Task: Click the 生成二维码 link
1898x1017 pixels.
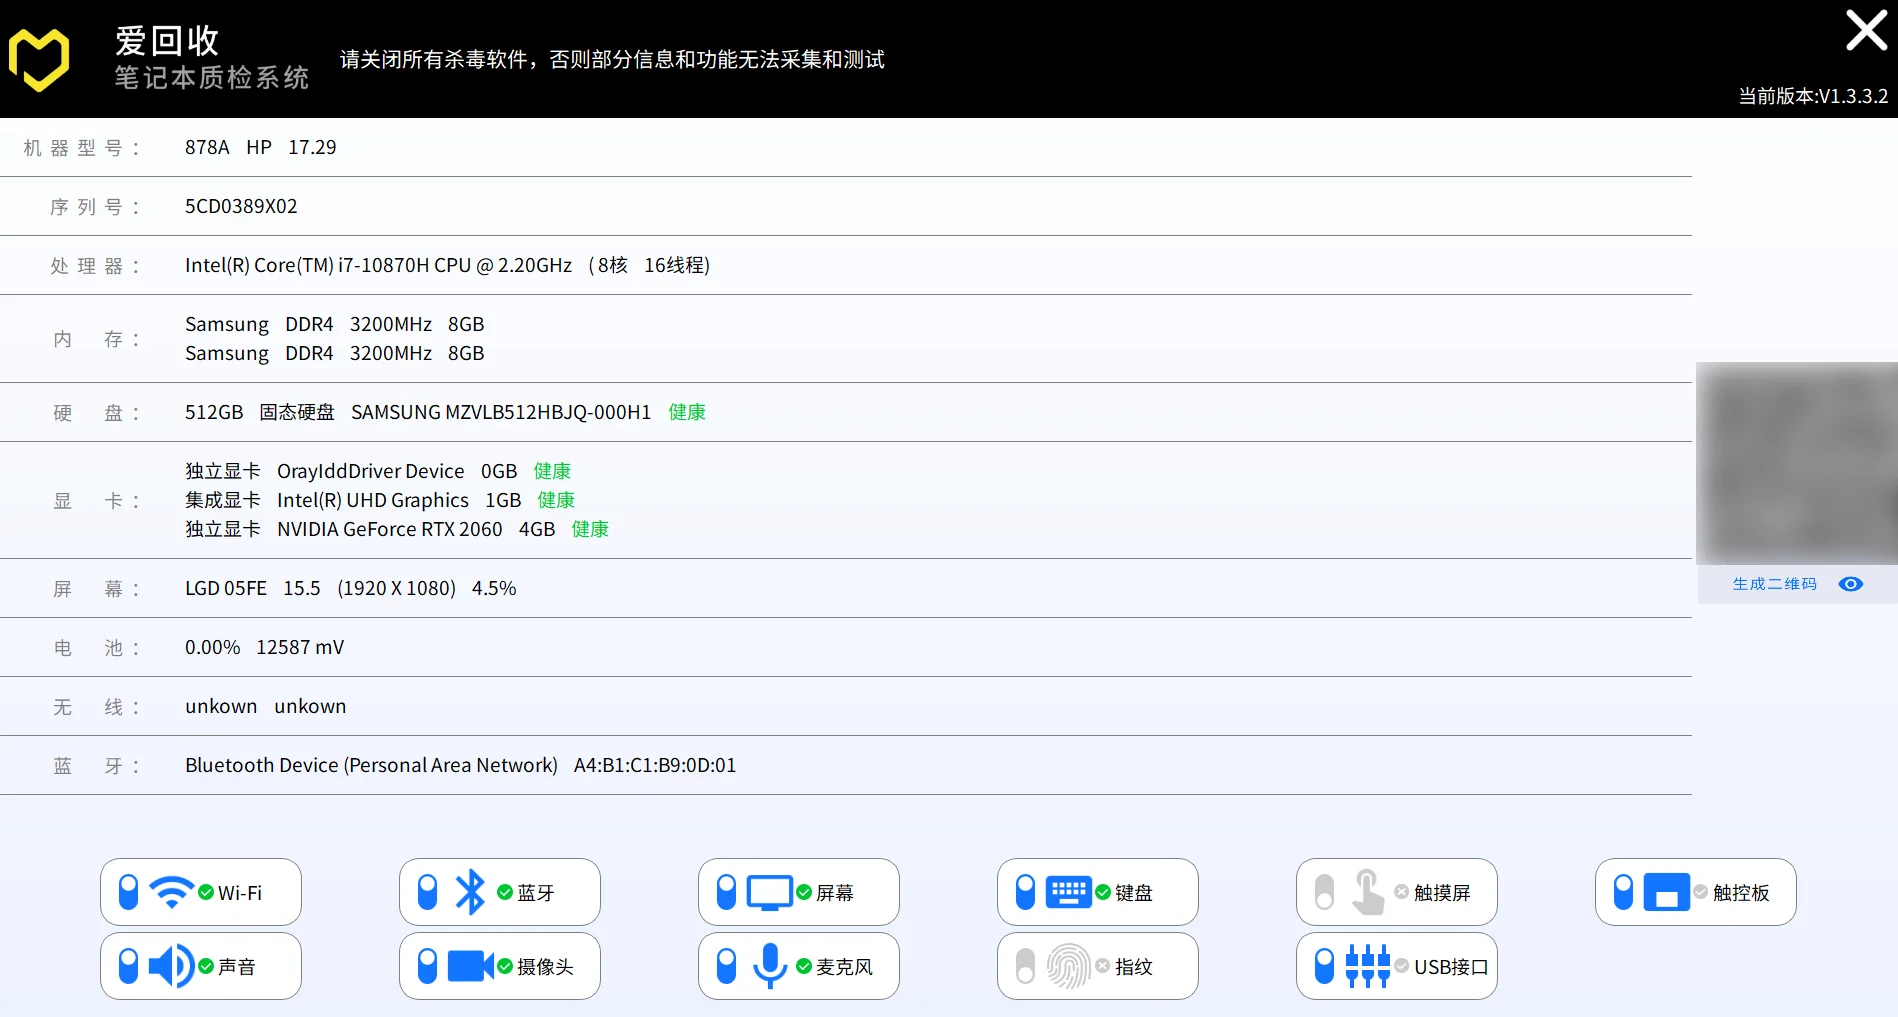Action: point(1775,584)
